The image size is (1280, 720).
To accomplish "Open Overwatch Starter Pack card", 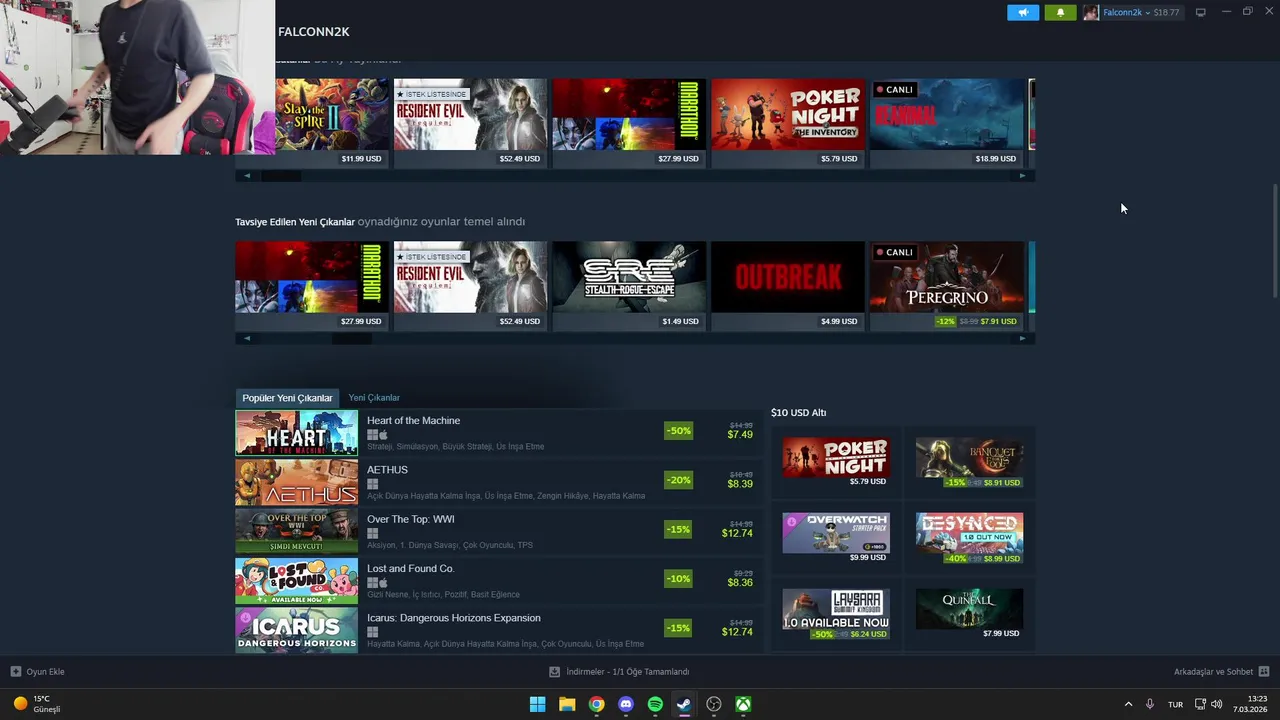I will tap(836, 538).
